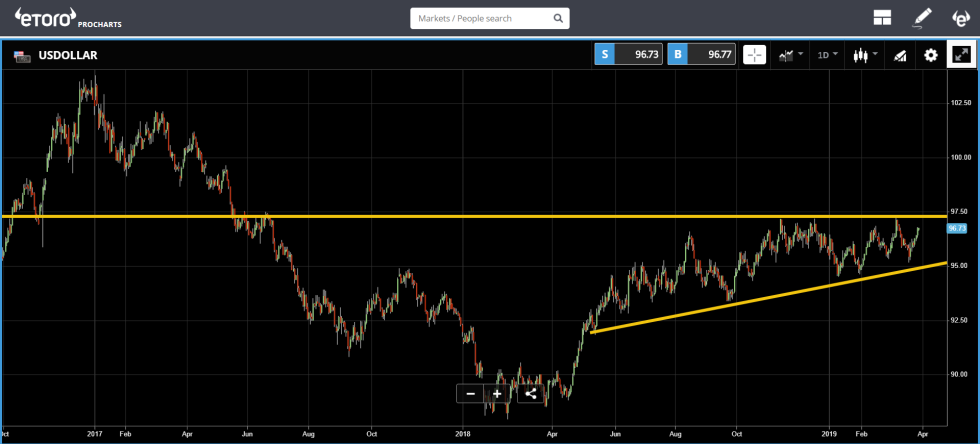Click the USDOLLAR instrument name
The height and width of the screenshot is (444, 980).
69,55
